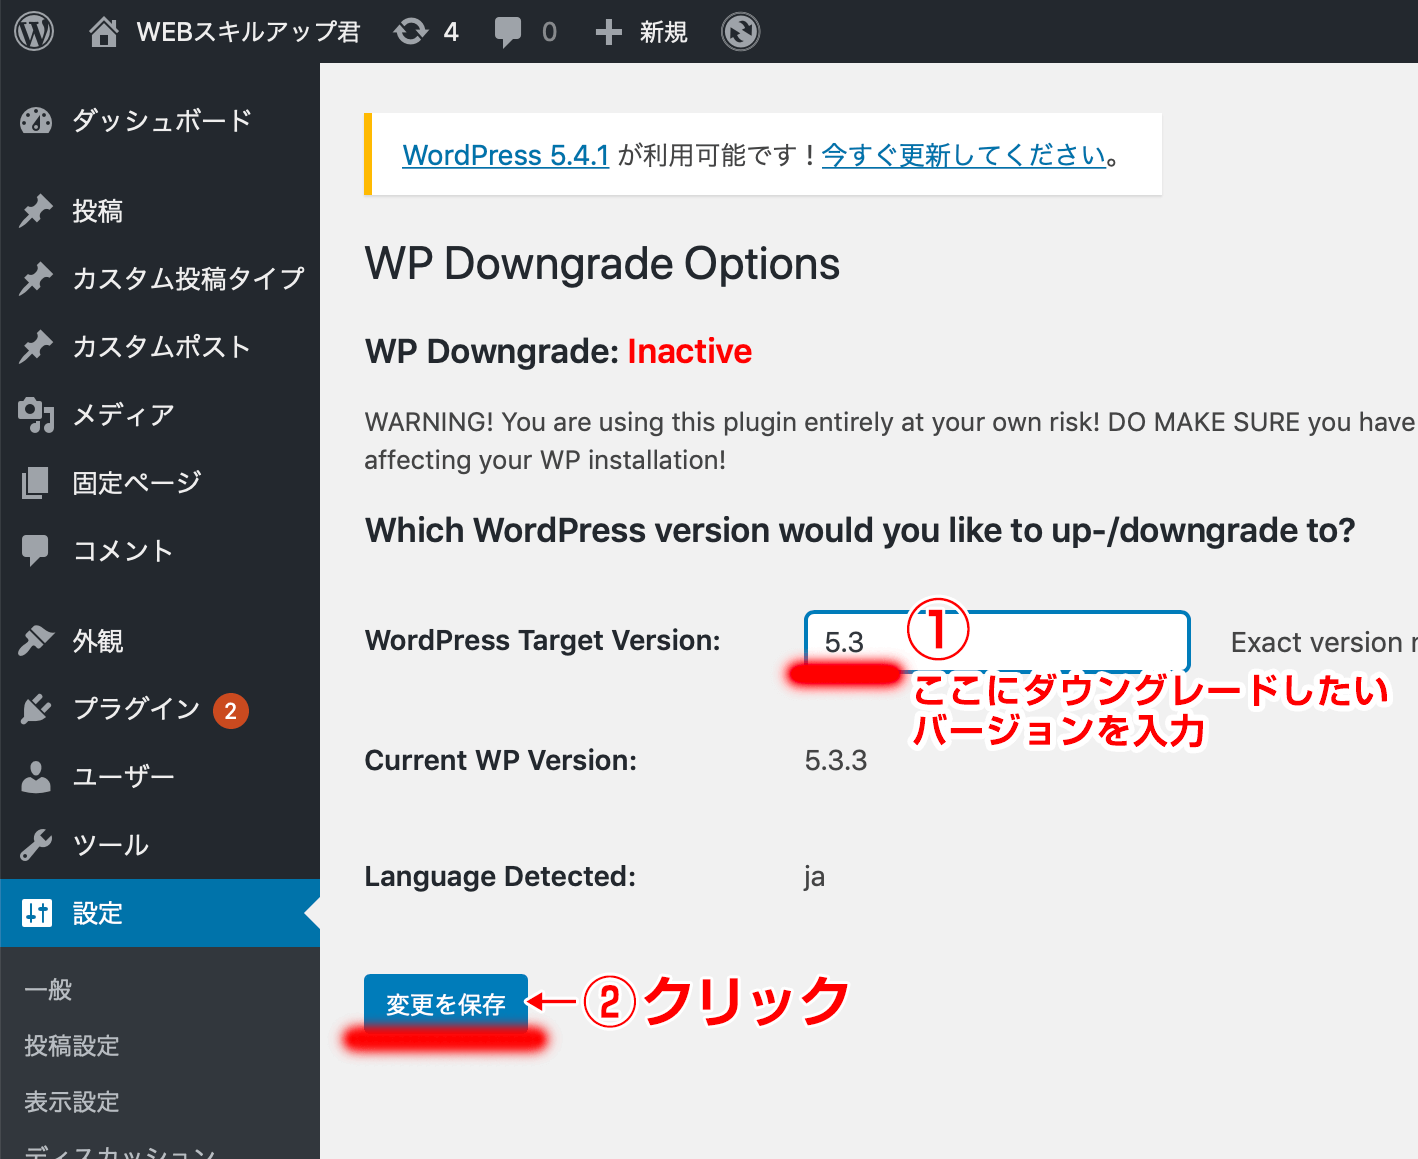This screenshot has height=1159, width=1418.
Task: Click the plus icon for 新規
Action: point(609,33)
